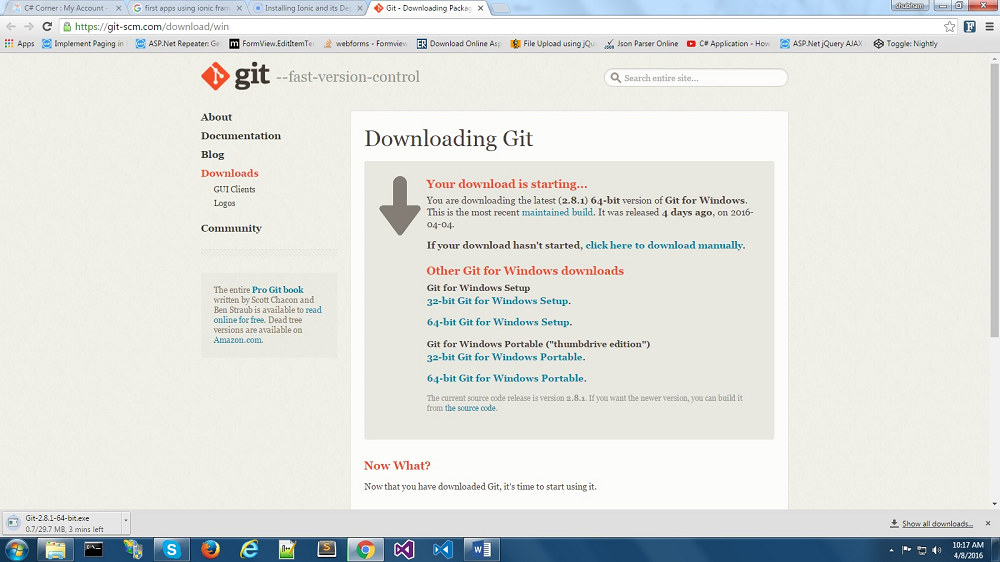
Task: Open the Amazon.com link
Action: [x=237, y=340]
